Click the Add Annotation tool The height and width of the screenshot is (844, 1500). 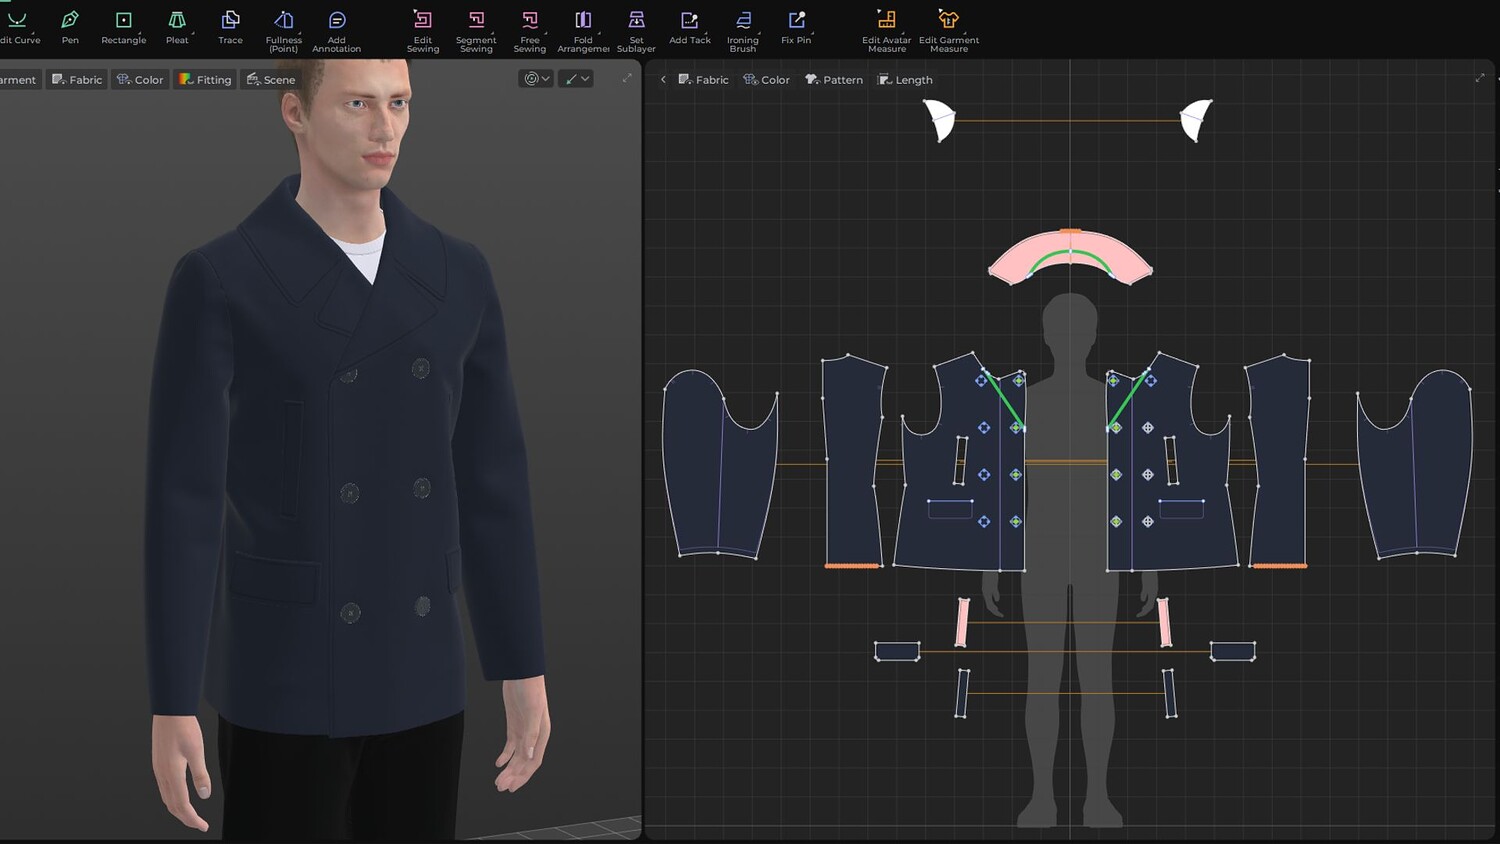click(x=337, y=31)
